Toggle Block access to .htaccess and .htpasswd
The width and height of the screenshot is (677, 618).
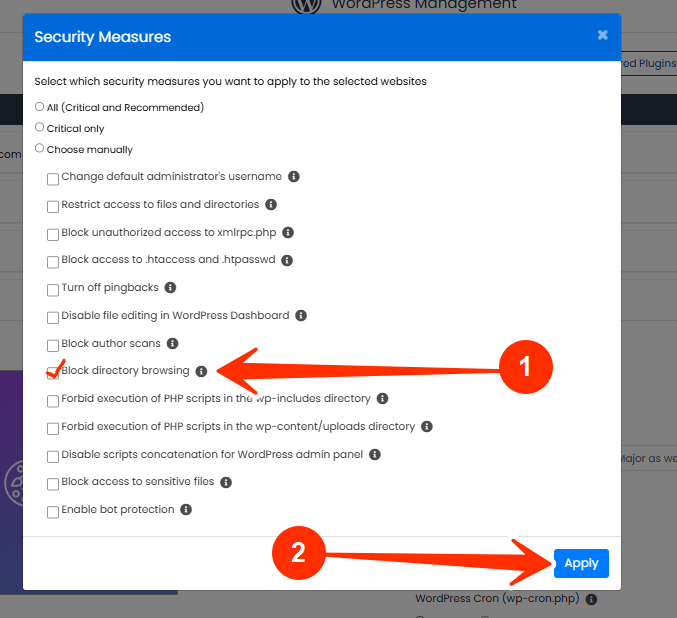53,262
